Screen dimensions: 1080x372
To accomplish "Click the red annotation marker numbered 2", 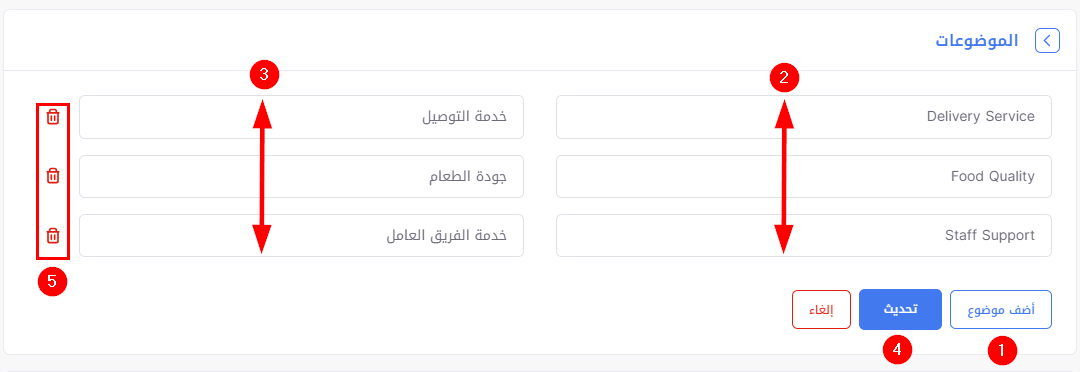I will (x=784, y=78).
